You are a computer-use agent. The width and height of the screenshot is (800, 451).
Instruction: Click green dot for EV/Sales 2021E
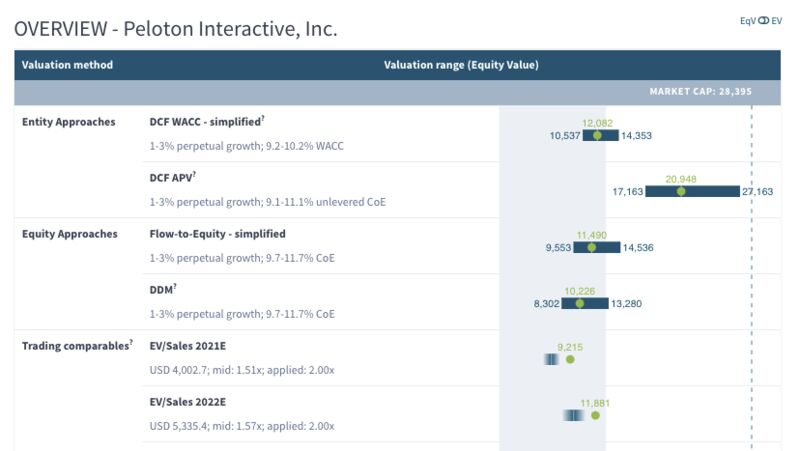click(x=570, y=359)
